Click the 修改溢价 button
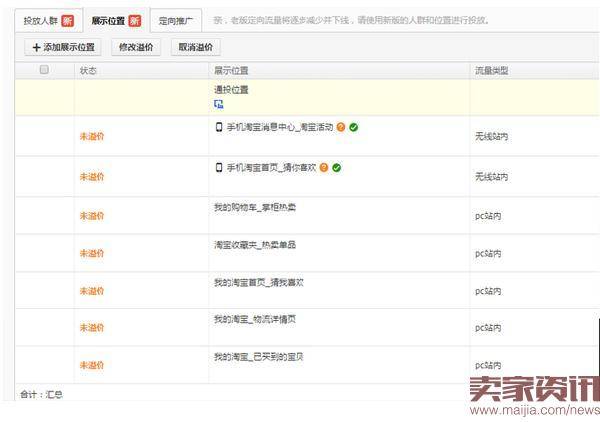Image resolution: width=600 pixels, height=422 pixels. 136,47
